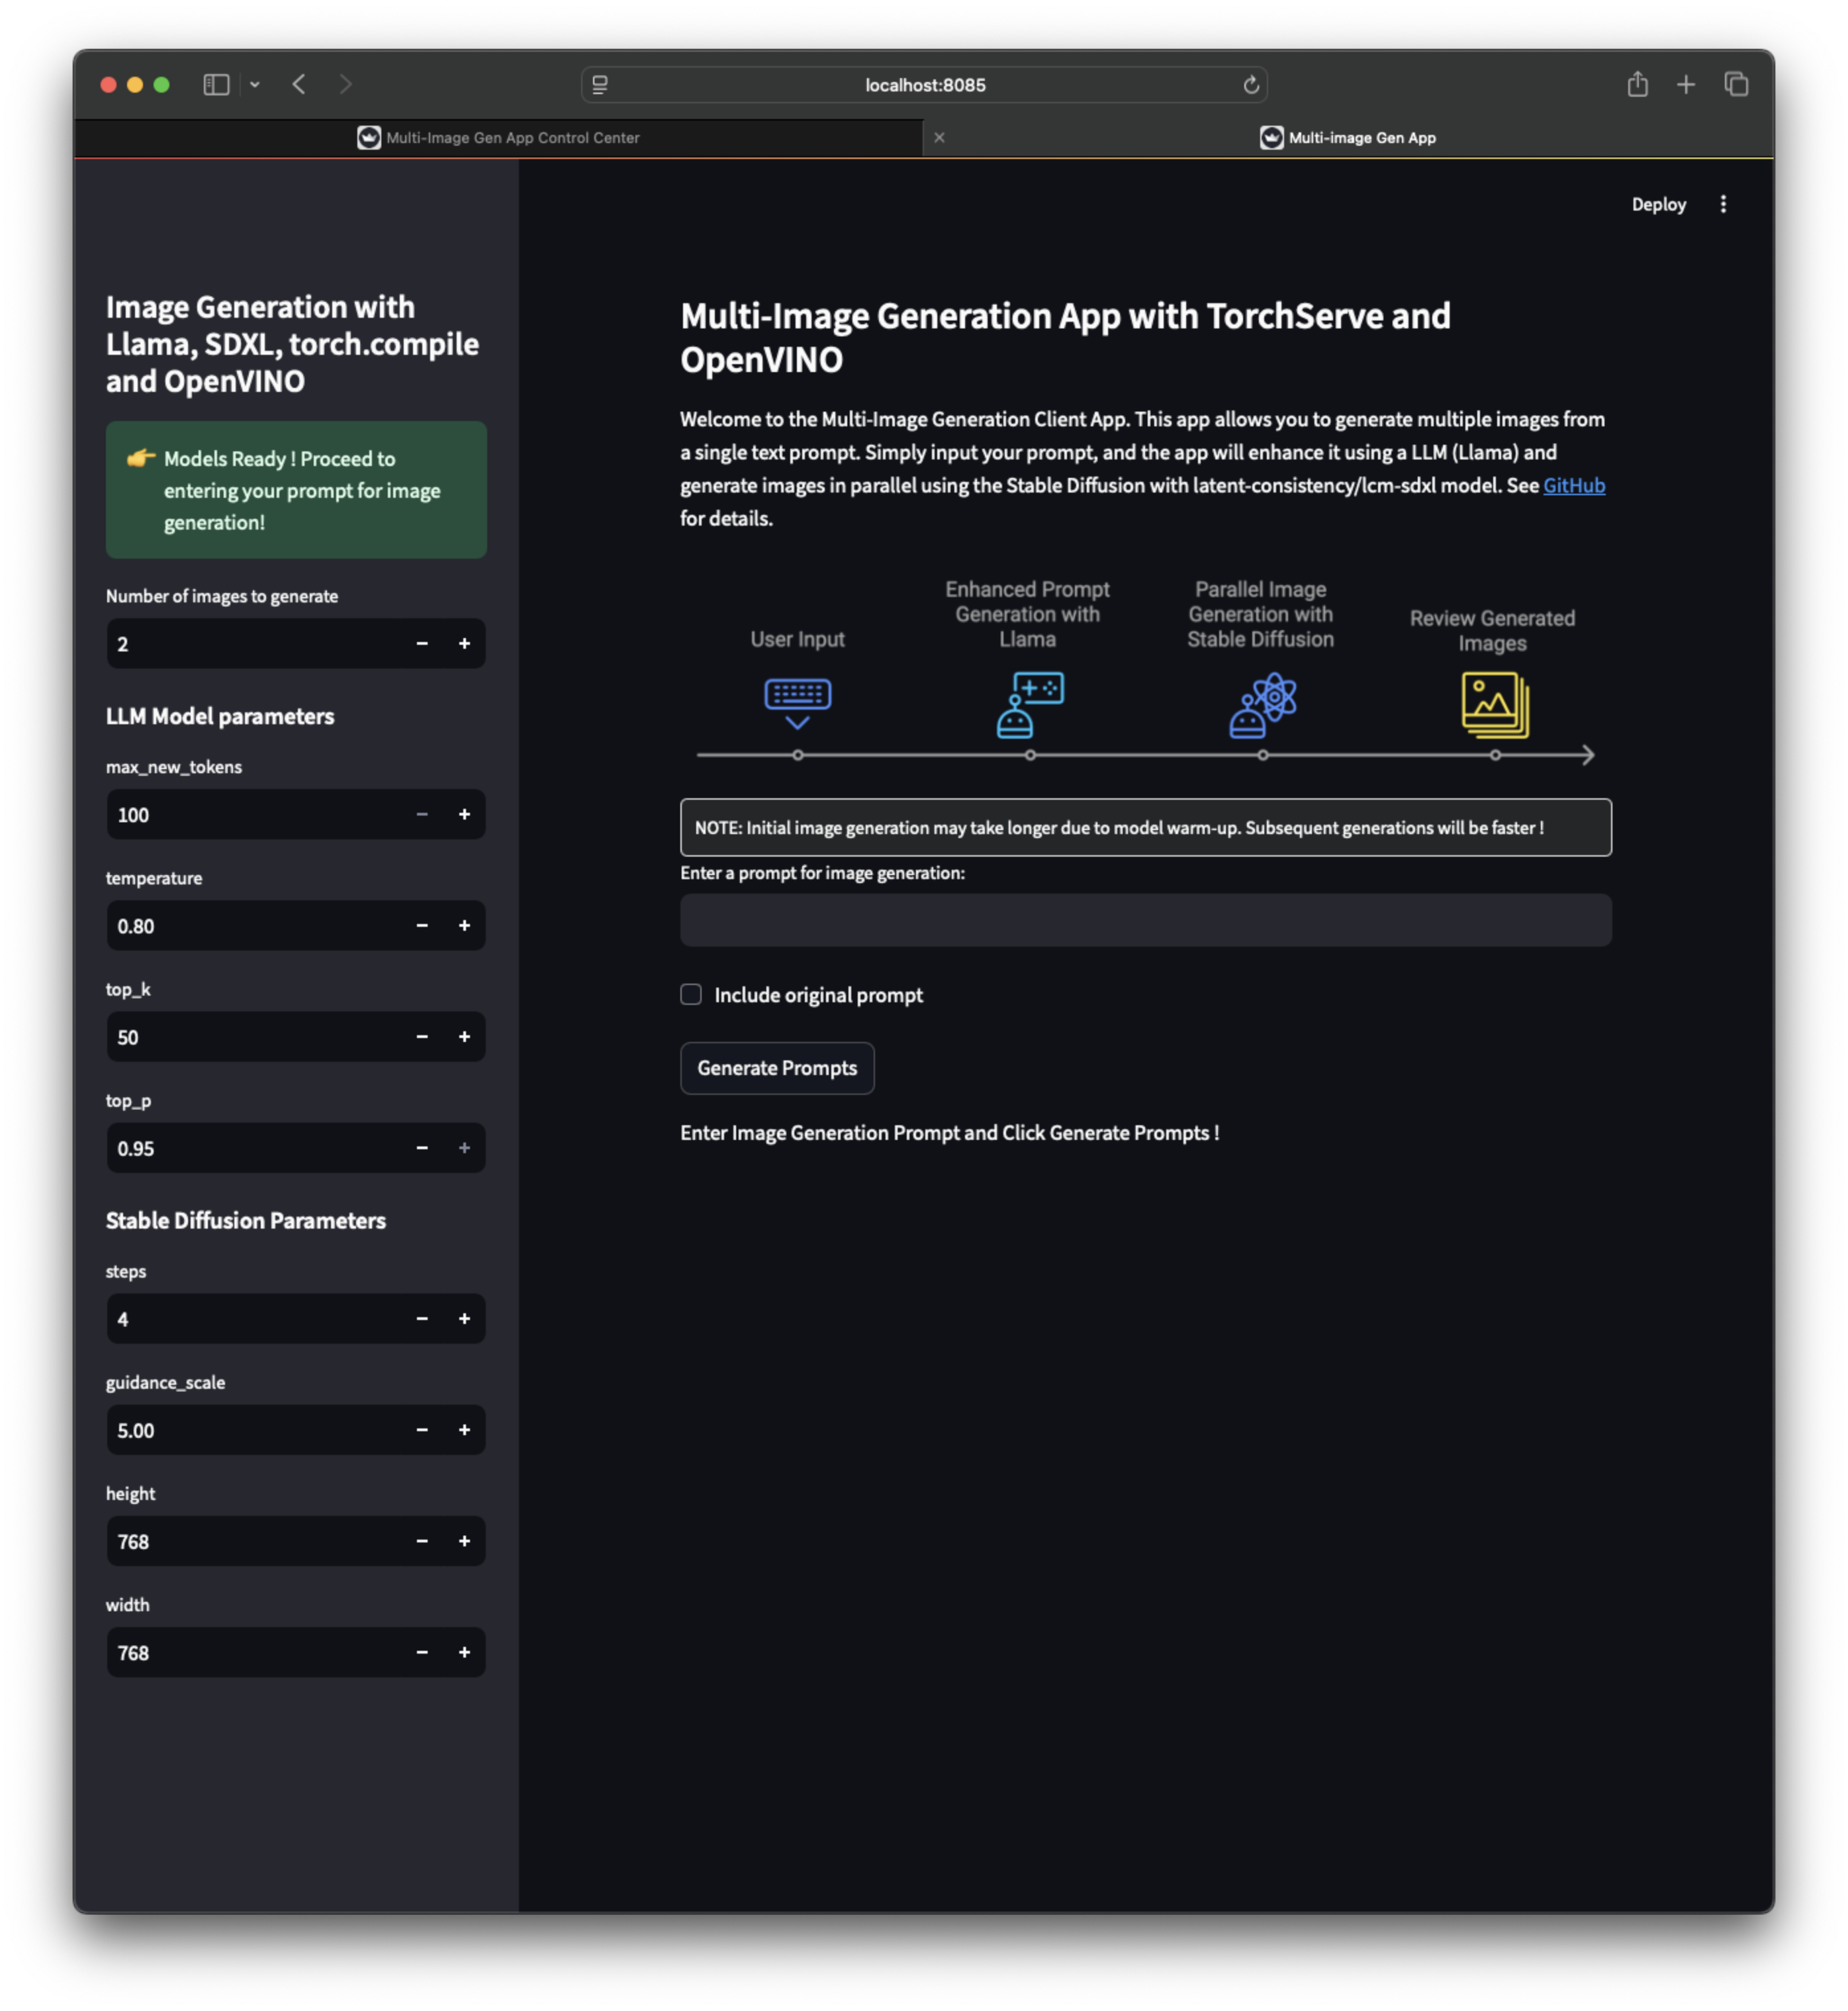
Task: Go back with the browser back arrow
Action: click(299, 85)
